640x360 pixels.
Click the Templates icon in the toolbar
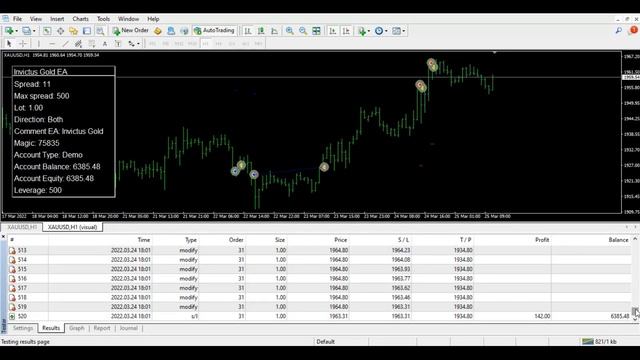(x=396, y=31)
